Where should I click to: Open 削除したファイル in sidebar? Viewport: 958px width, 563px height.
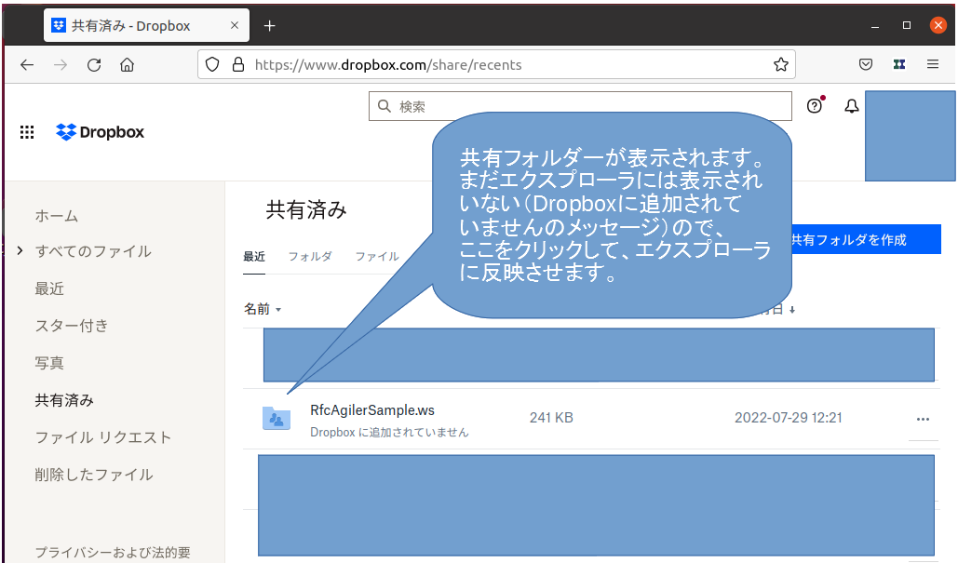pos(94,475)
